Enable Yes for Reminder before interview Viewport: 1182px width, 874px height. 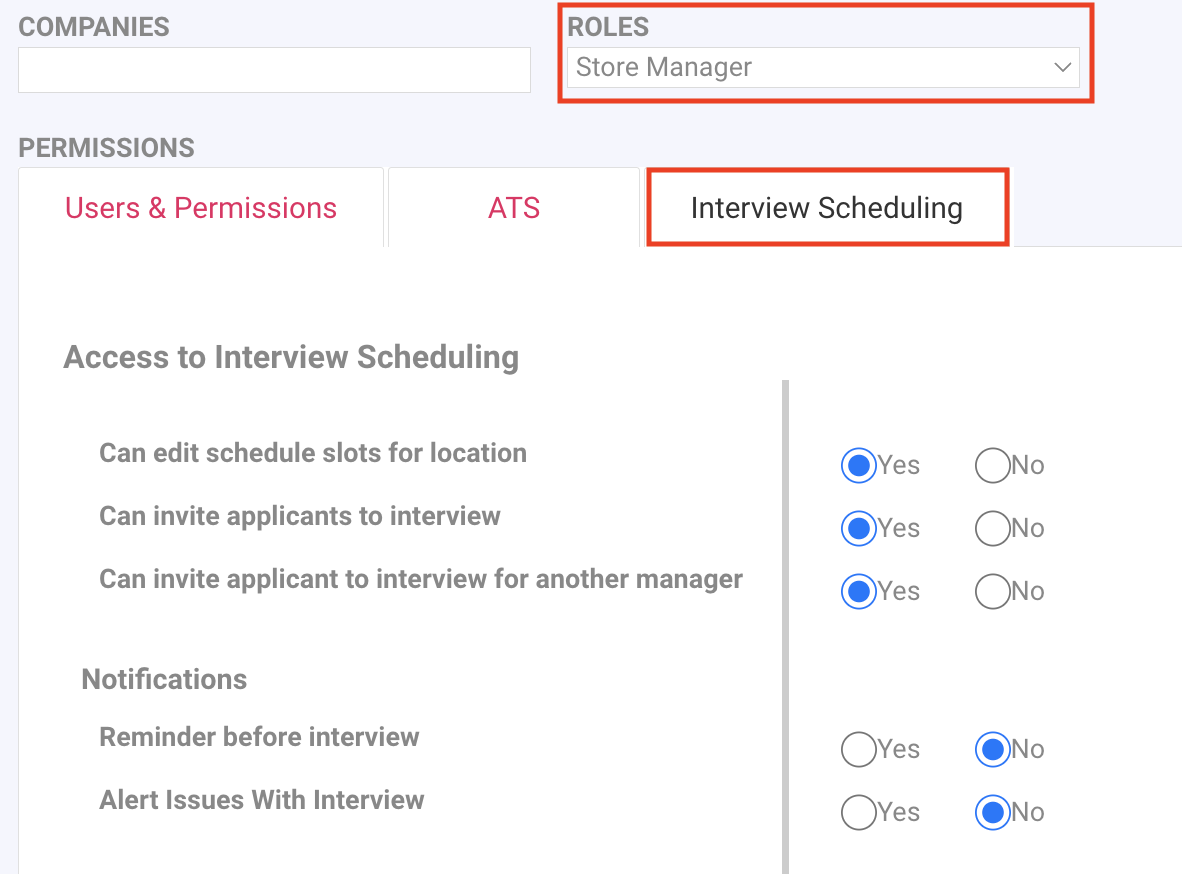[x=858, y=749]
